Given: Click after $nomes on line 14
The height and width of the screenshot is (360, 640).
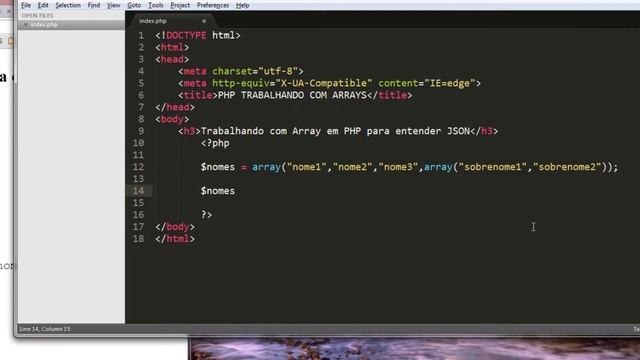Looking at the screenshot, I should (x=236, y=191).
